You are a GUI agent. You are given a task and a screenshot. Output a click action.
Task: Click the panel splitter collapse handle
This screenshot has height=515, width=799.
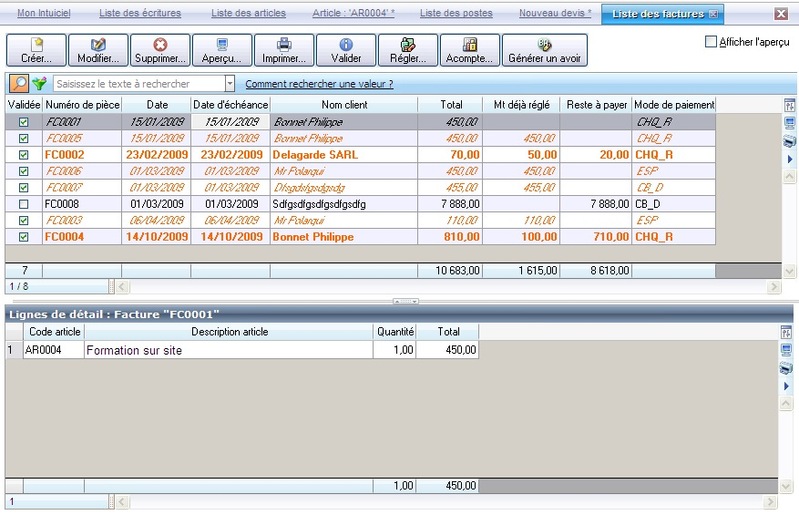point(406,301)
